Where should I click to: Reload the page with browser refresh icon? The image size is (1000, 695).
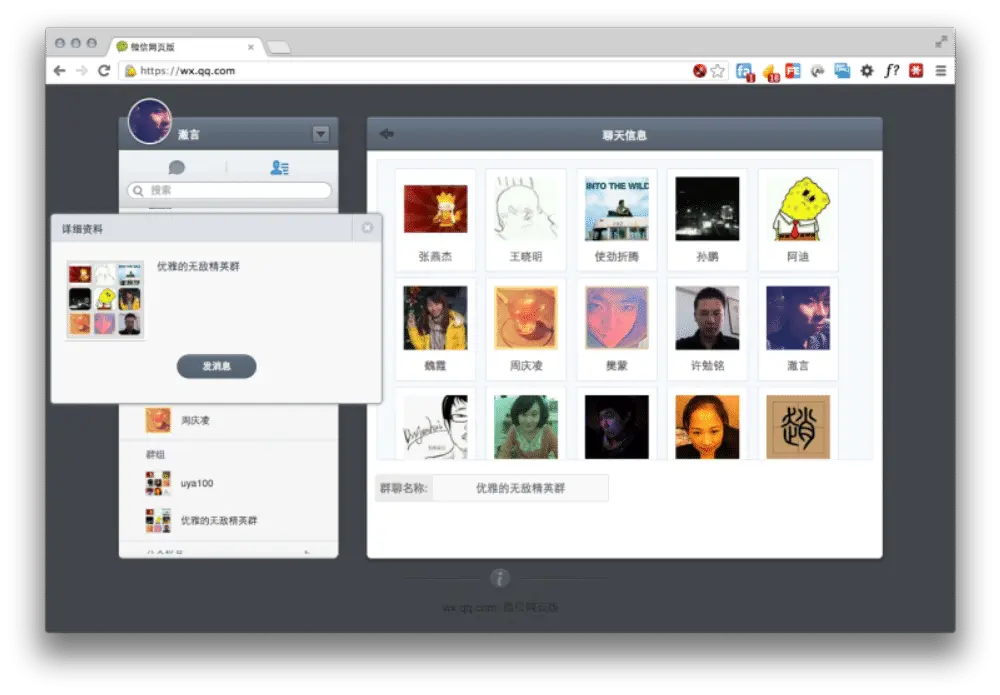tap(104, 71)
